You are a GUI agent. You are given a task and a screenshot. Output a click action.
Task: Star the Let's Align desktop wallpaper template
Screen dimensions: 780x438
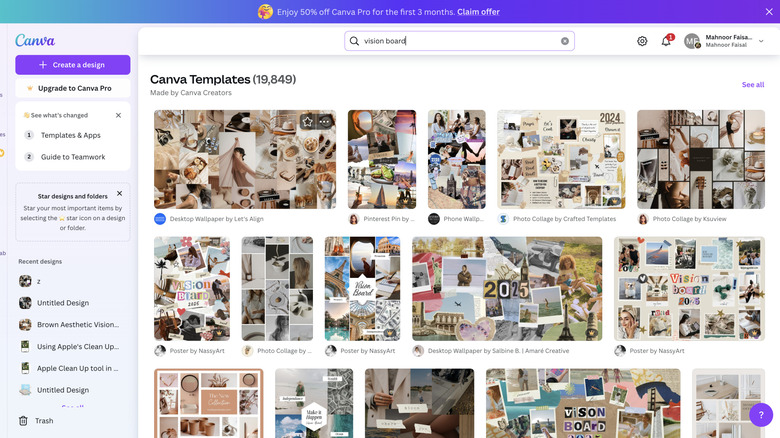307,121
